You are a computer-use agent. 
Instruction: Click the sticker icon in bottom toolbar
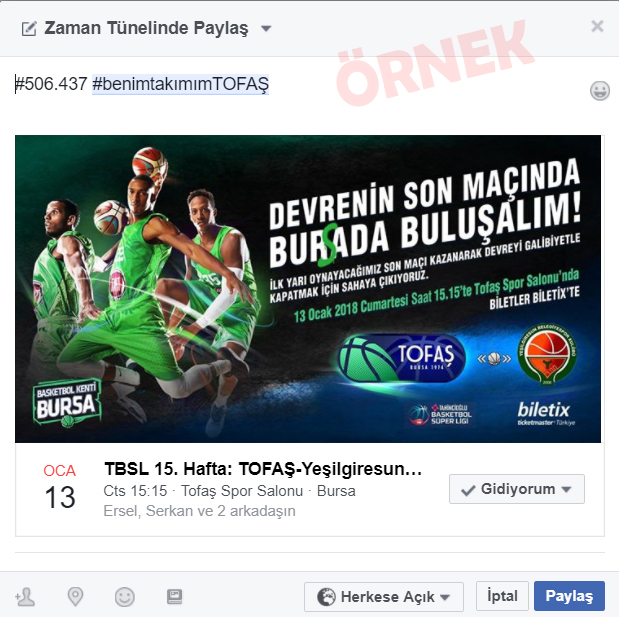pos(174,596)
